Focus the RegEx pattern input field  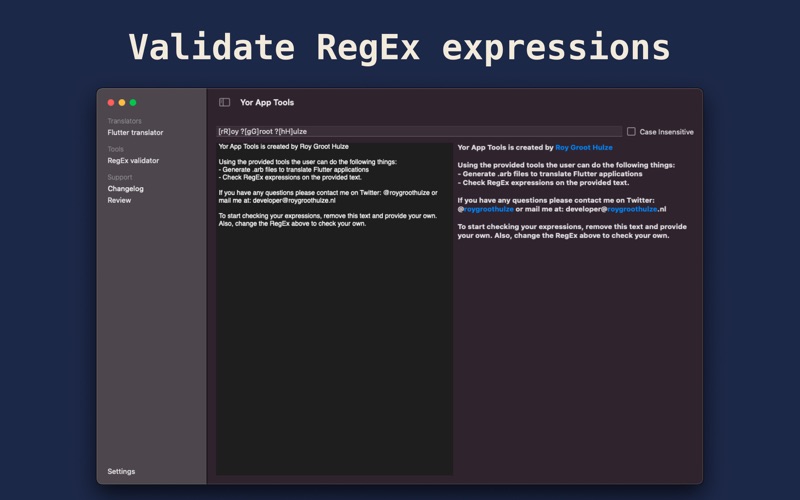click(x=418, y=132)
